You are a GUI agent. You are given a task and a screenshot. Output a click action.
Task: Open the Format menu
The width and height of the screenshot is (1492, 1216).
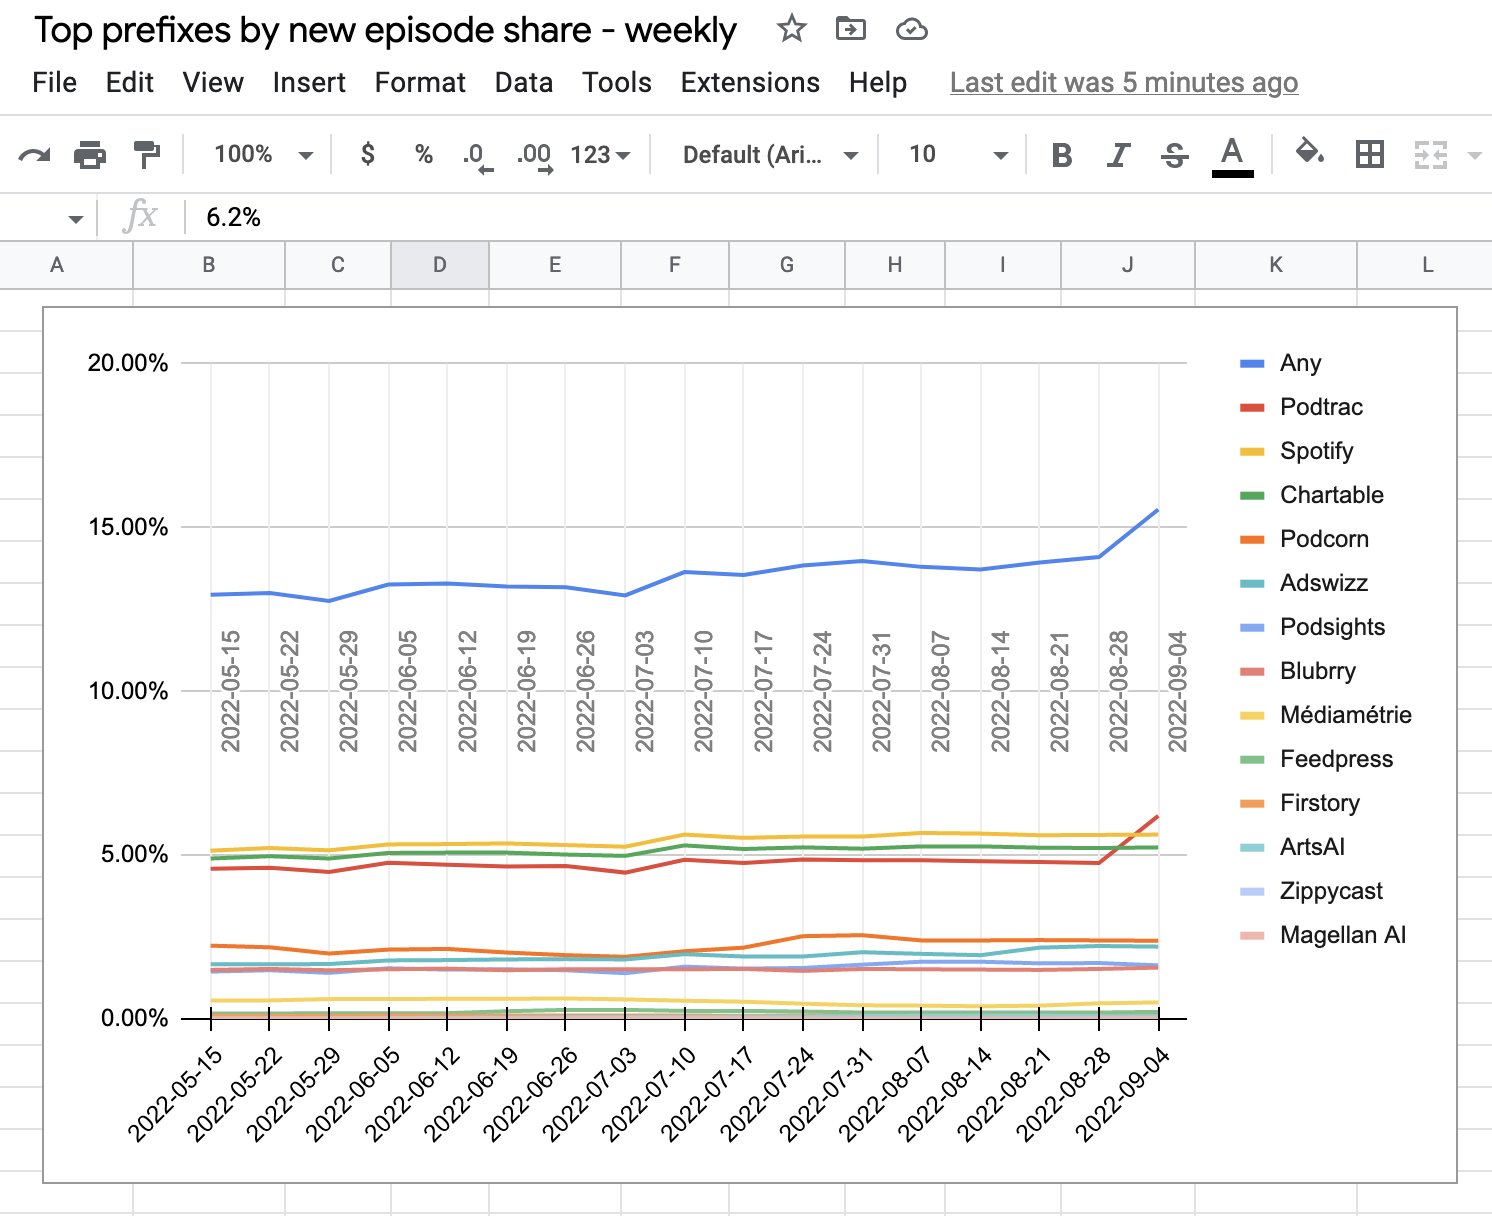click(420, 82)
